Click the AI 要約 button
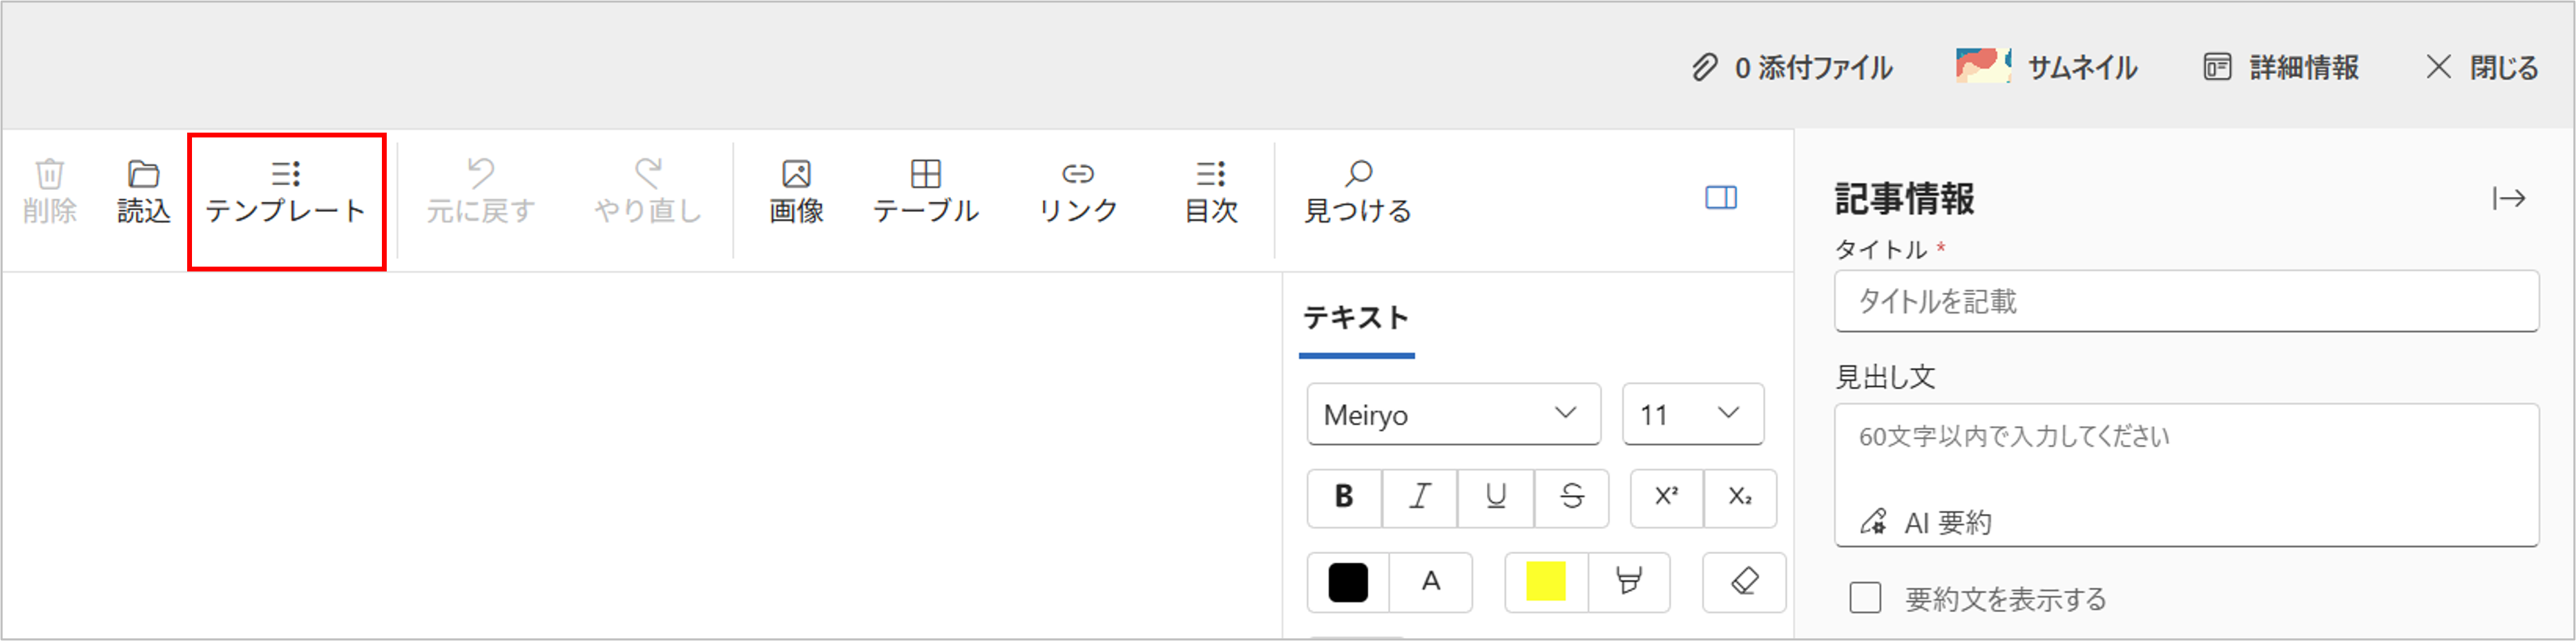 pyautogui.click(x=1926, y=522)
